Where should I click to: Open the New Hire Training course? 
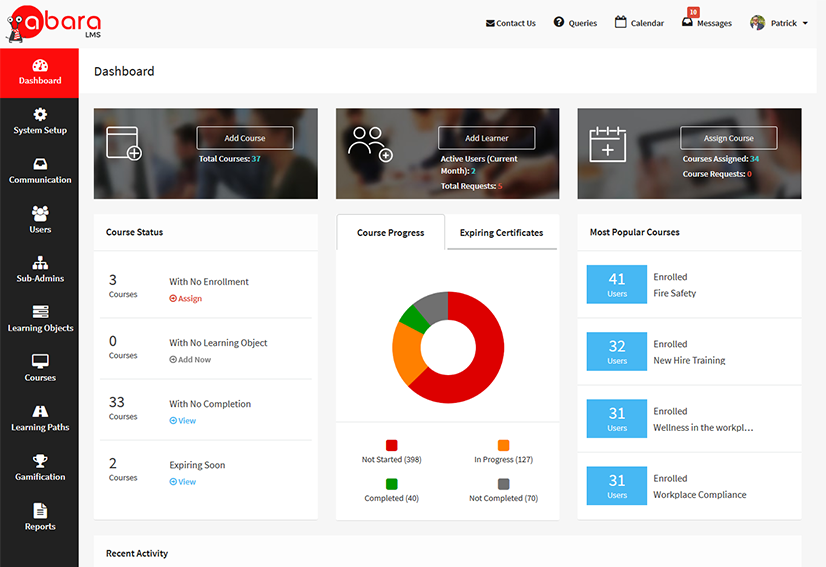(689, 360)
